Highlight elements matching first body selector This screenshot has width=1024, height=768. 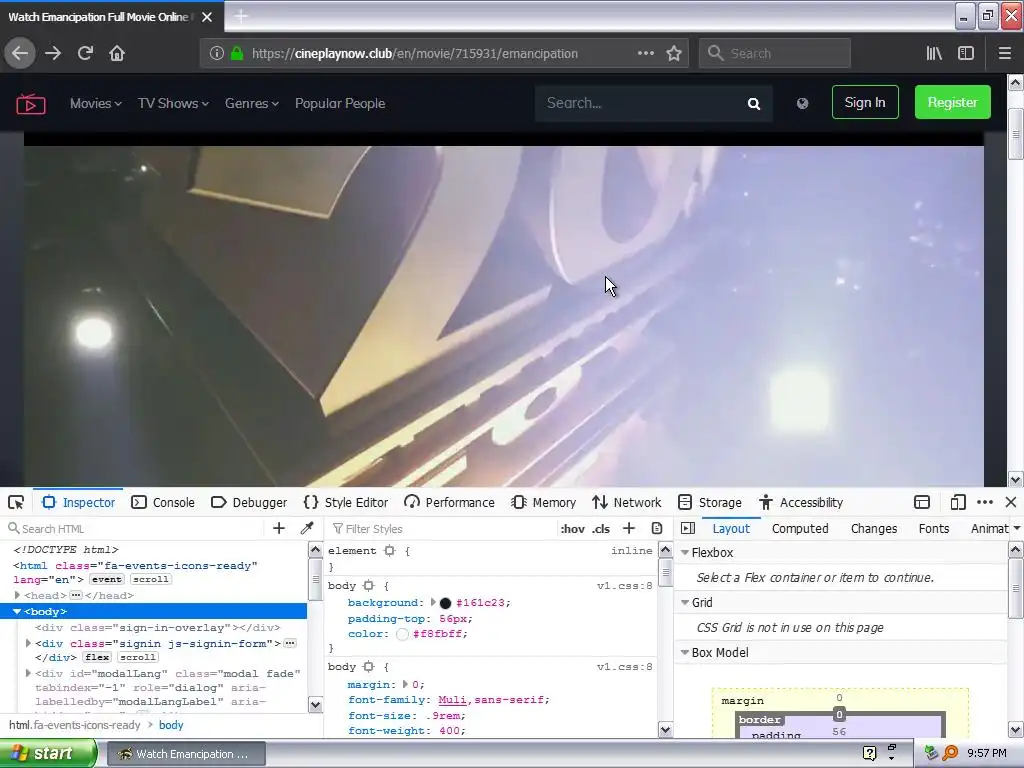tap(369, 586)
